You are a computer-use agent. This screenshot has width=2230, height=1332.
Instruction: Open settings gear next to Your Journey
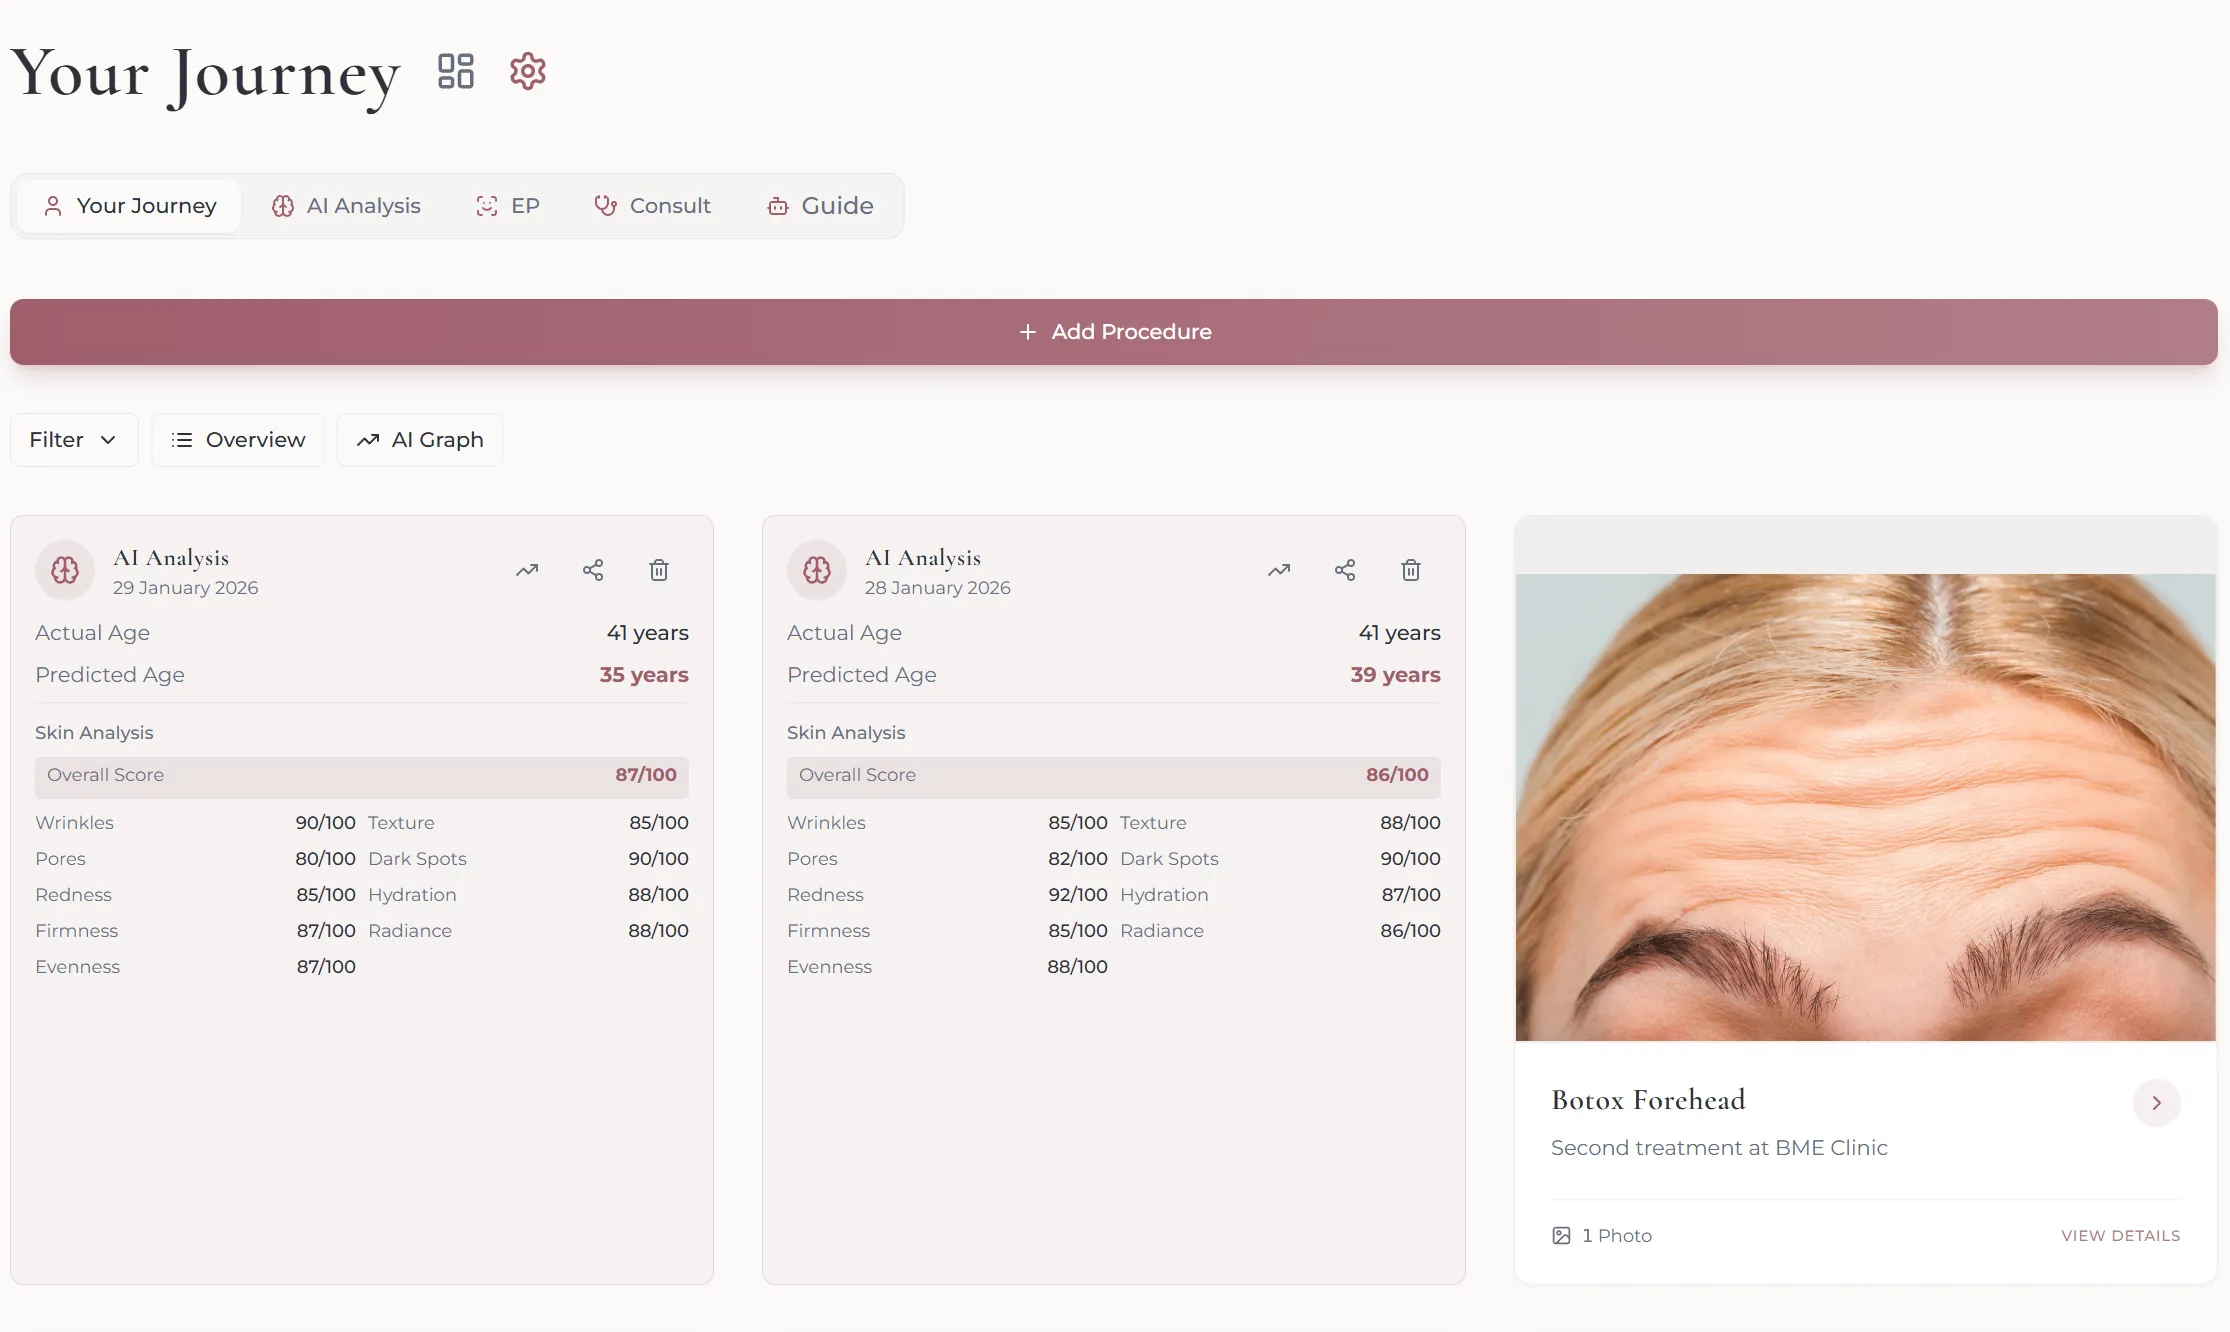528,71
